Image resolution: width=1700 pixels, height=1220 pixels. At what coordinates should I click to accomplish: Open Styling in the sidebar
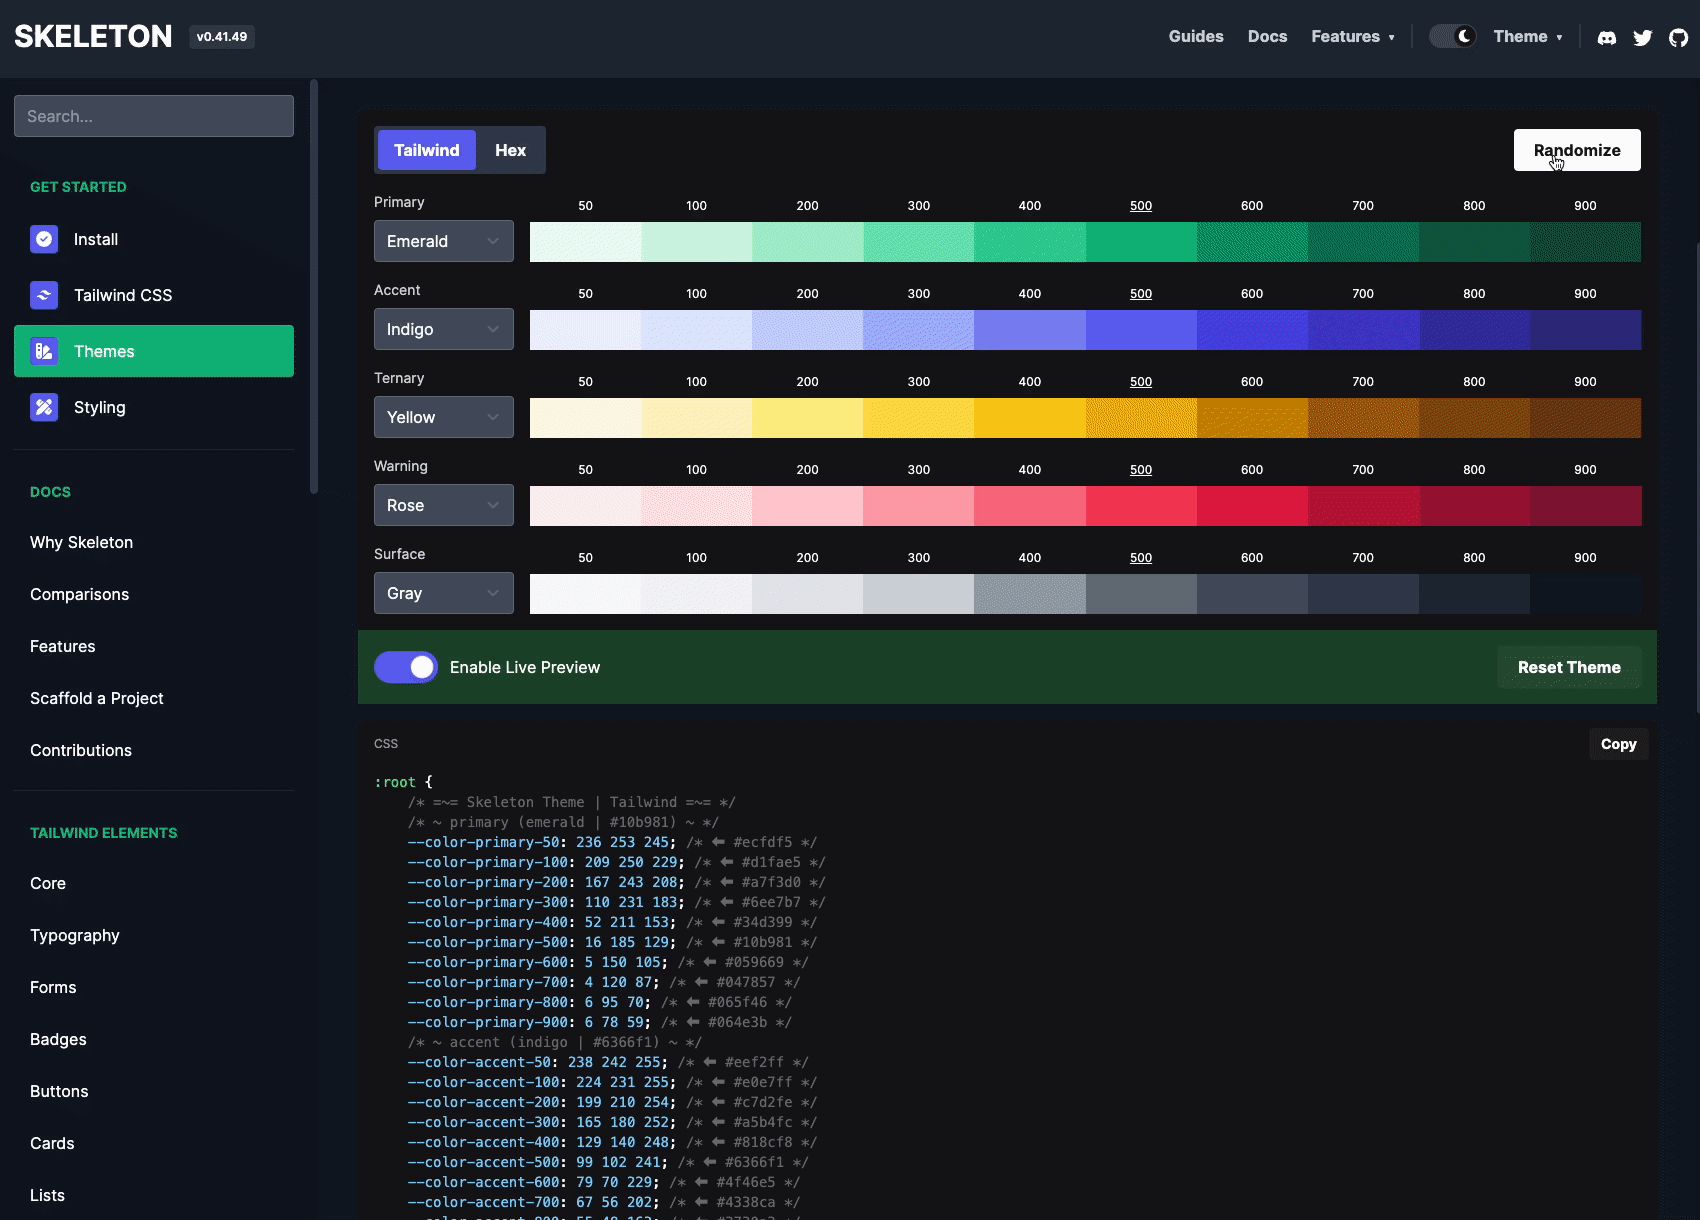coord(154,407)
